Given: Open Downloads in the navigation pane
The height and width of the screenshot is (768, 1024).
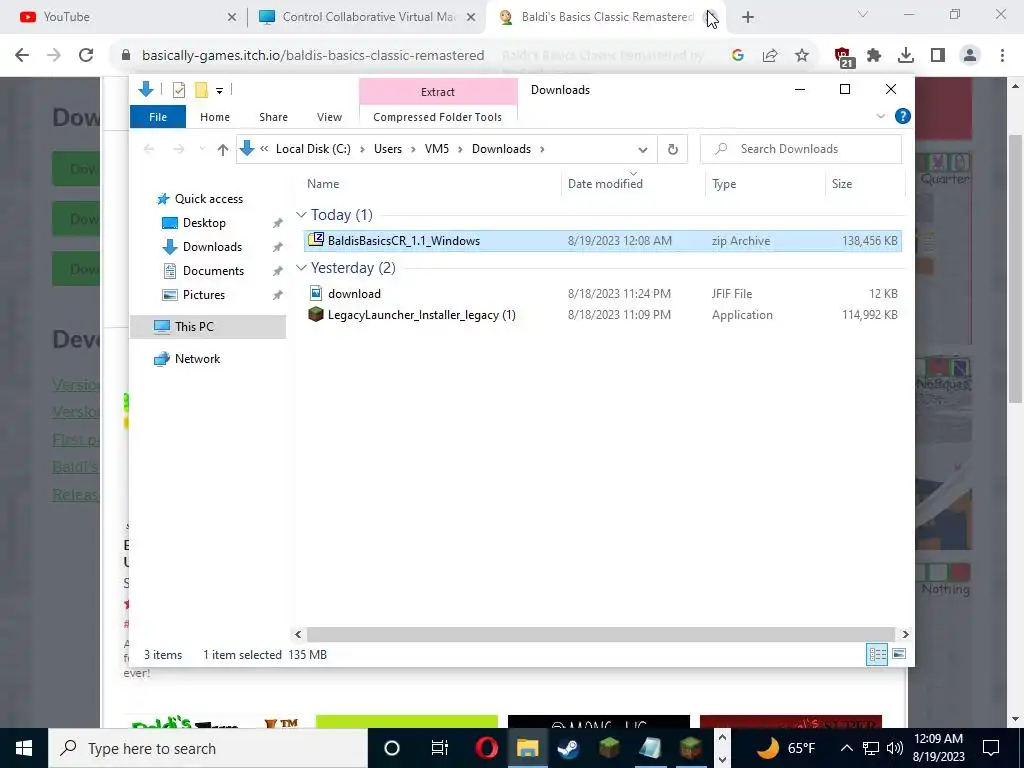Looking at the screenshot, I should [212, 247].
